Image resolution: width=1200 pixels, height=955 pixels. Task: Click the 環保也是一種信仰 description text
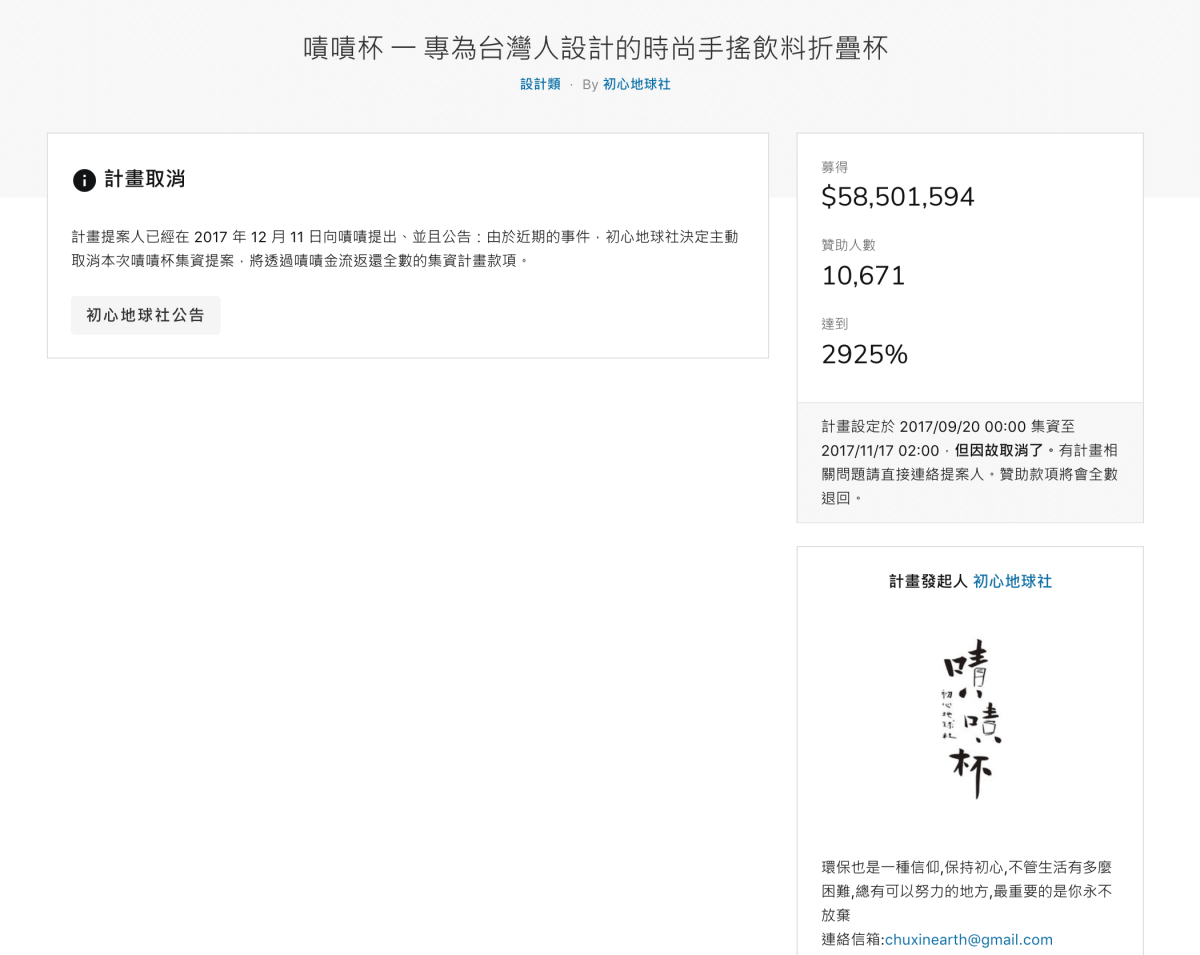(966, 890)
